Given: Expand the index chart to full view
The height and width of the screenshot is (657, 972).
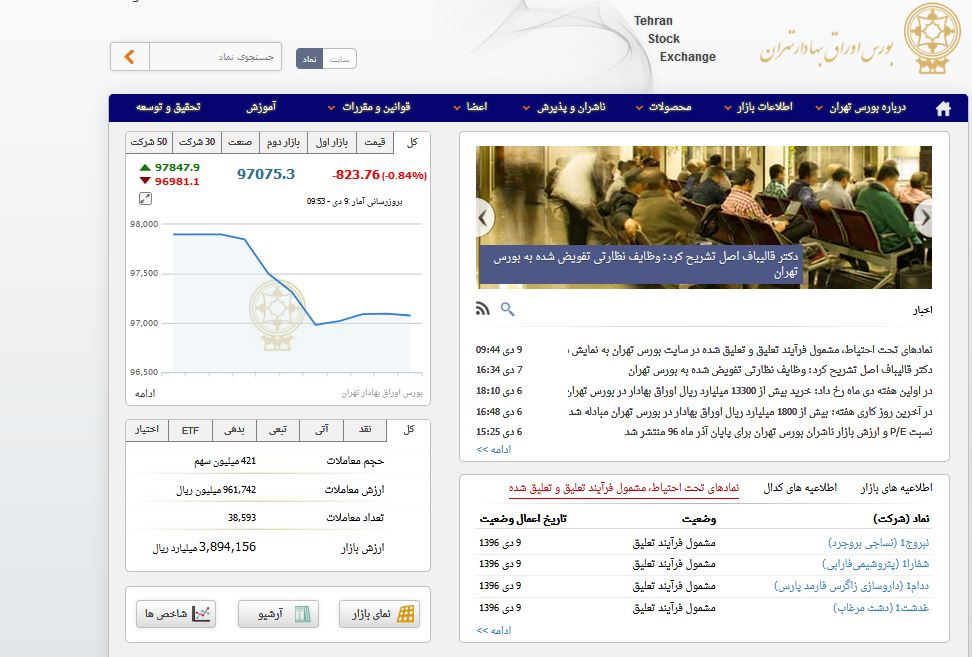Looking at the screenshot, I should 145,198.
